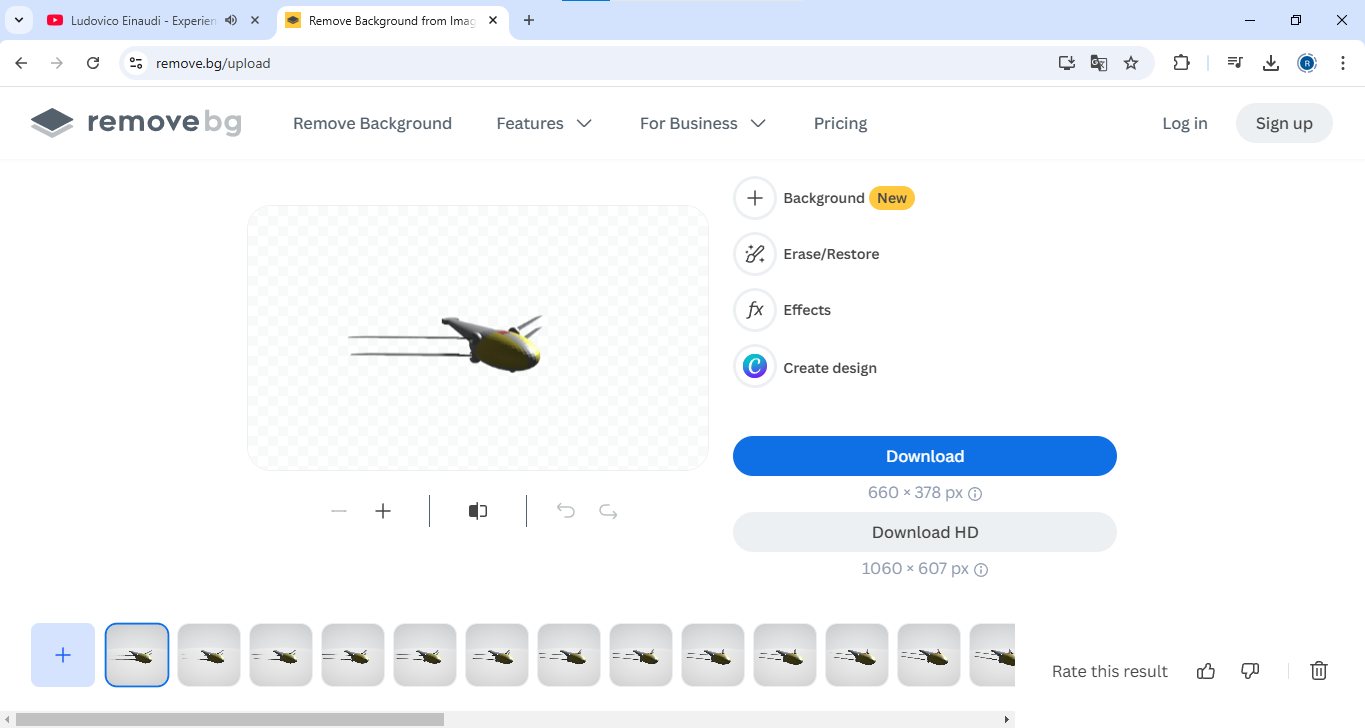
Task: Click the horizontal scrollbar at bottom
Action: [229, 719]
